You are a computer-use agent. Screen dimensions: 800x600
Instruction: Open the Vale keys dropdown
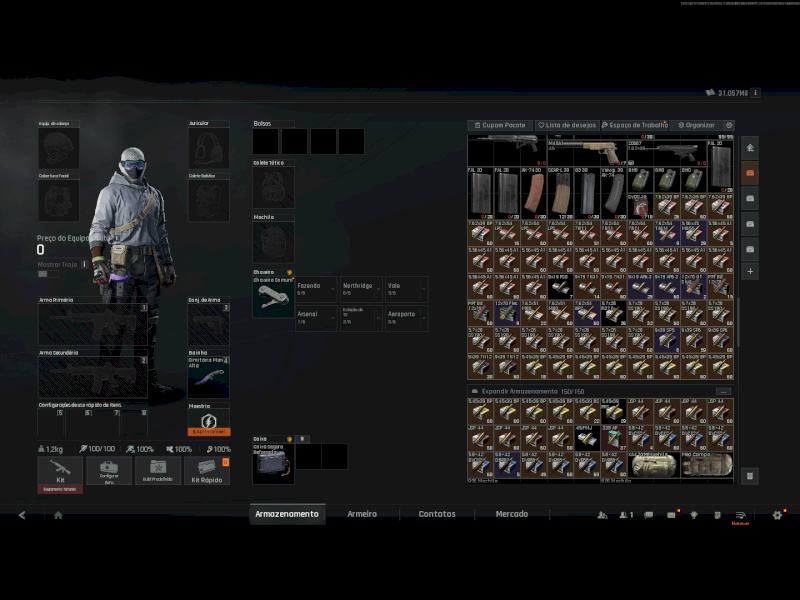(407, 289)
